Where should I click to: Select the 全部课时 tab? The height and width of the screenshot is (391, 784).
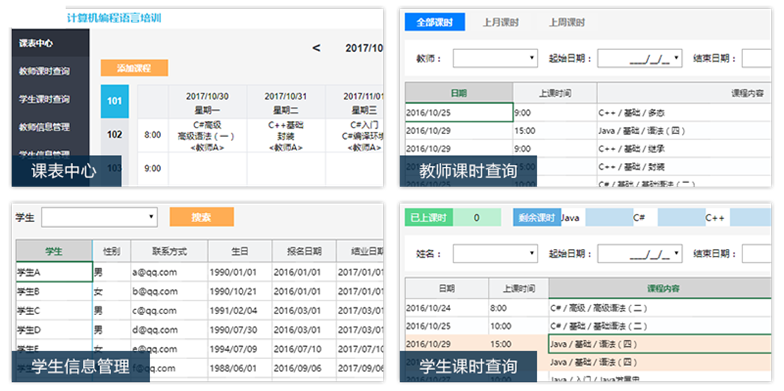click(434, 22)
